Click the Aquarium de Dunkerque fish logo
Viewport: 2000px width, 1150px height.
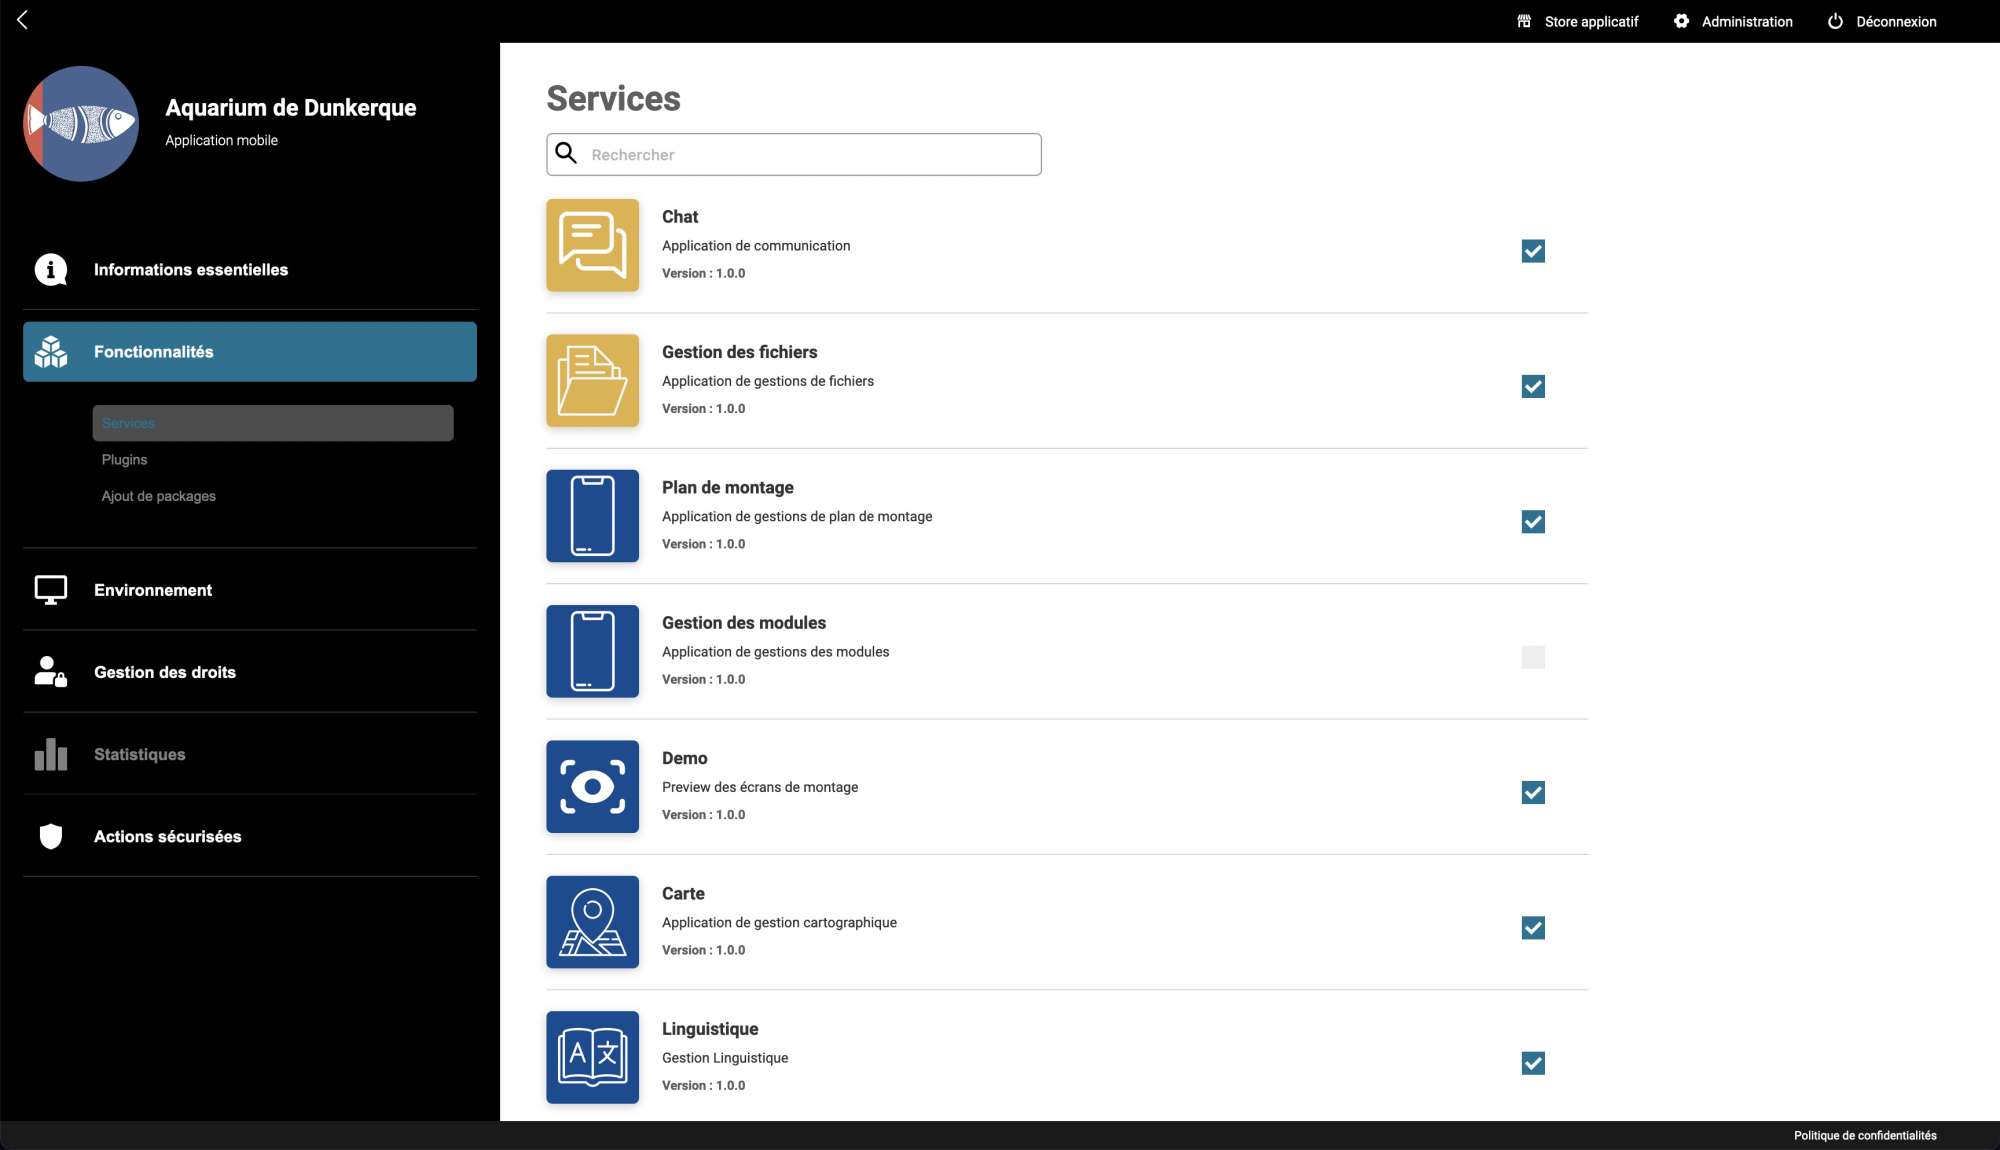(x=81, y=124)
